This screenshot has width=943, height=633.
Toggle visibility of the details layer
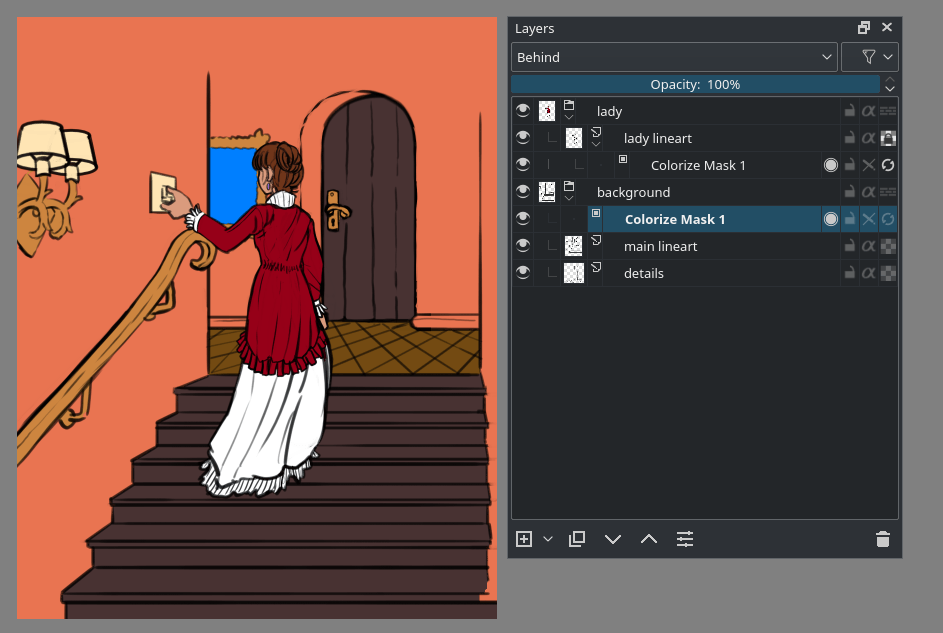pos(523,272)
